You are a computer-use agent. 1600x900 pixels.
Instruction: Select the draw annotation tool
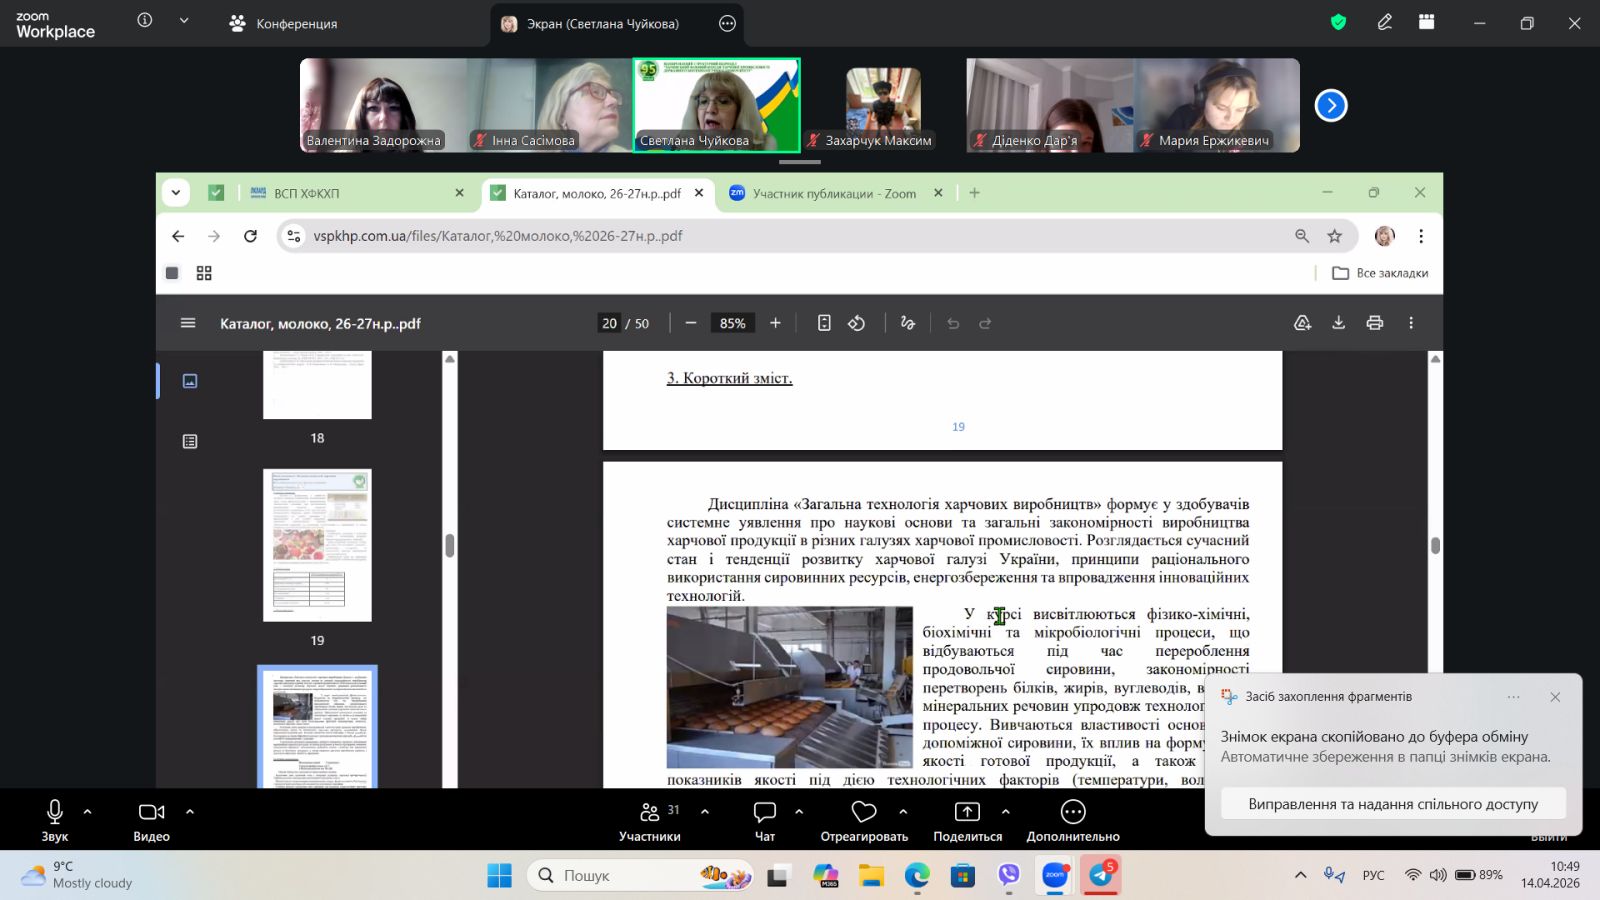pyautogui.click(x=907, y=323)
